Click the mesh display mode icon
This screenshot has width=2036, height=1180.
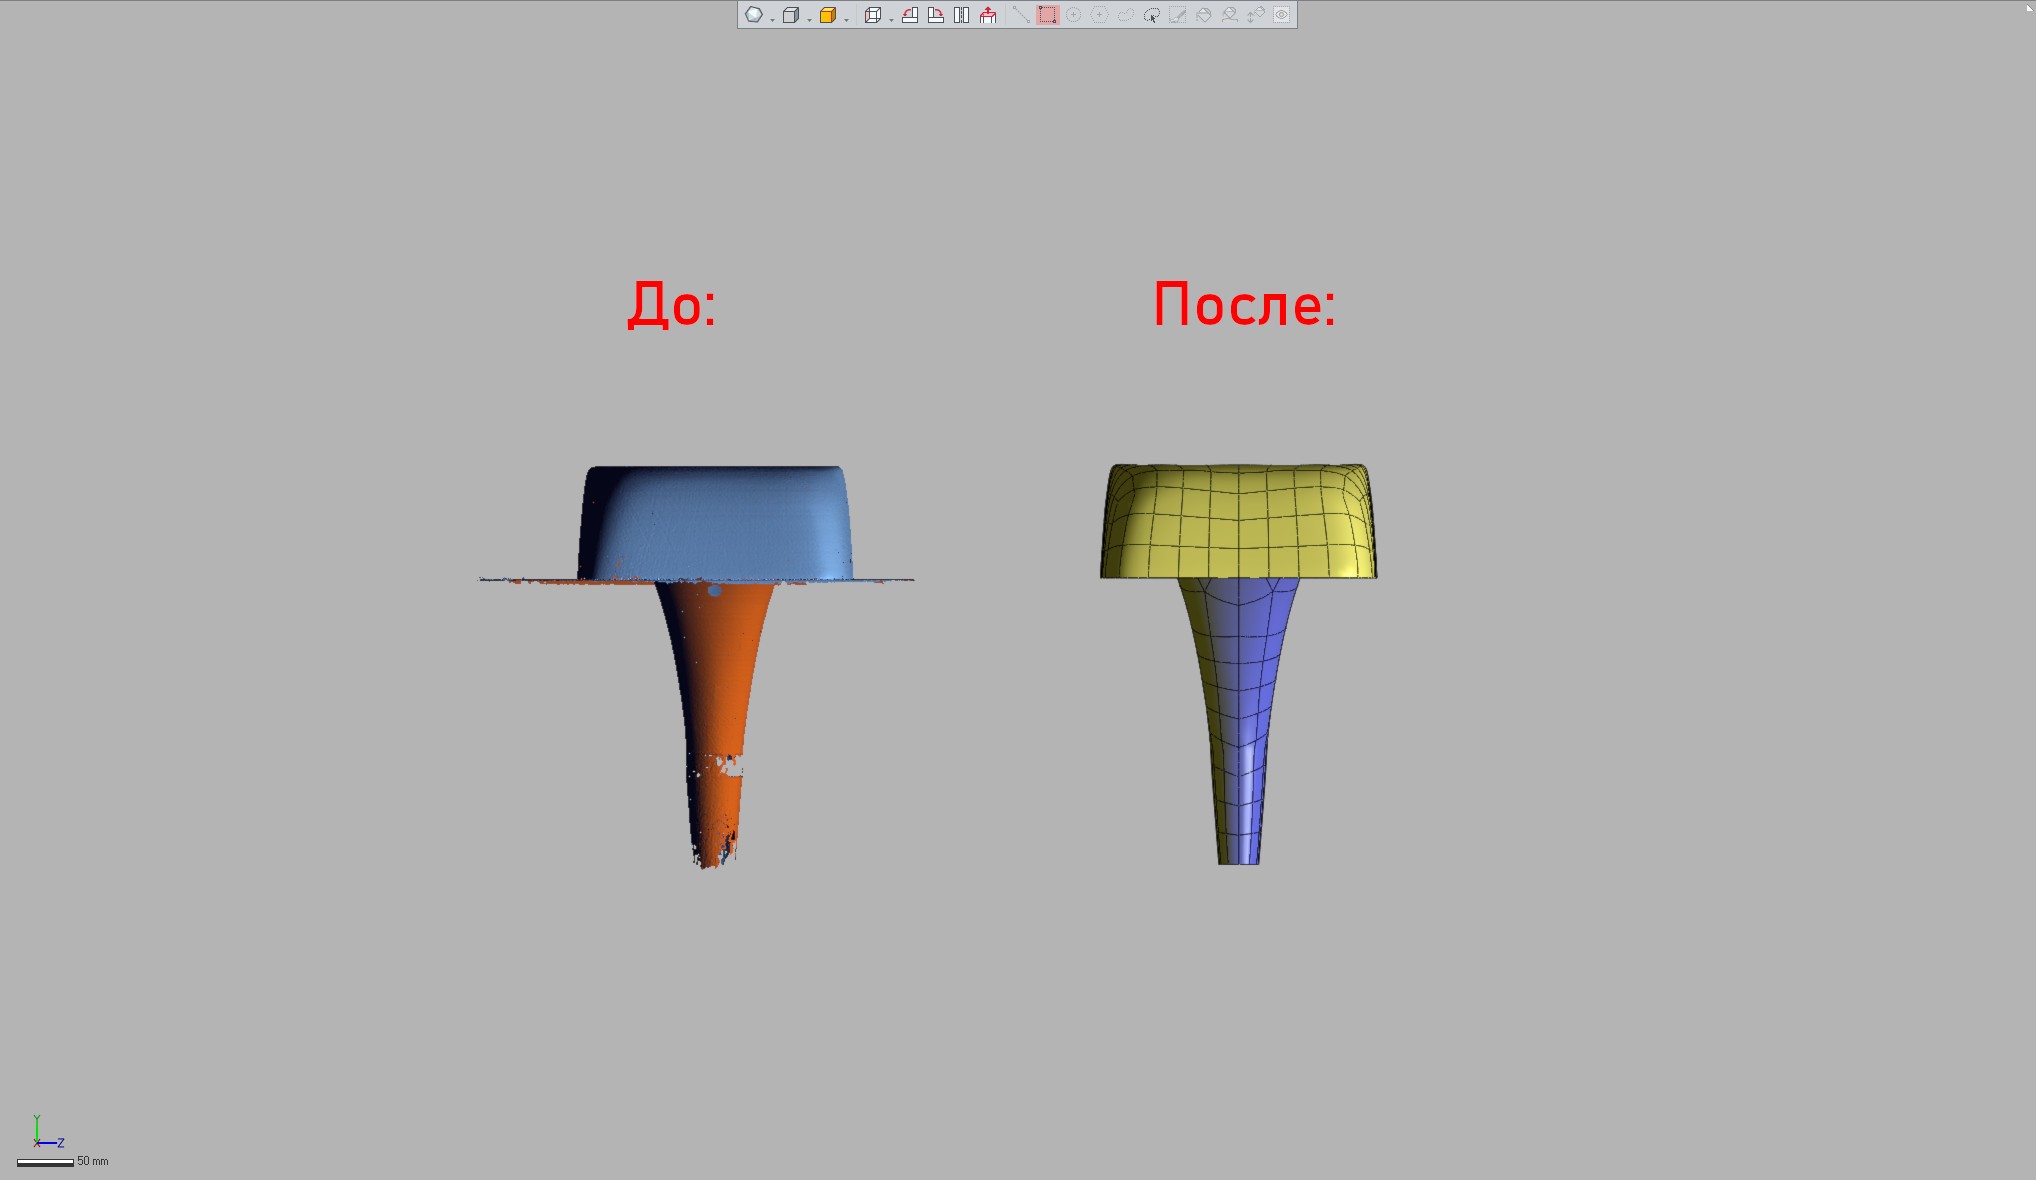(754, 15)
